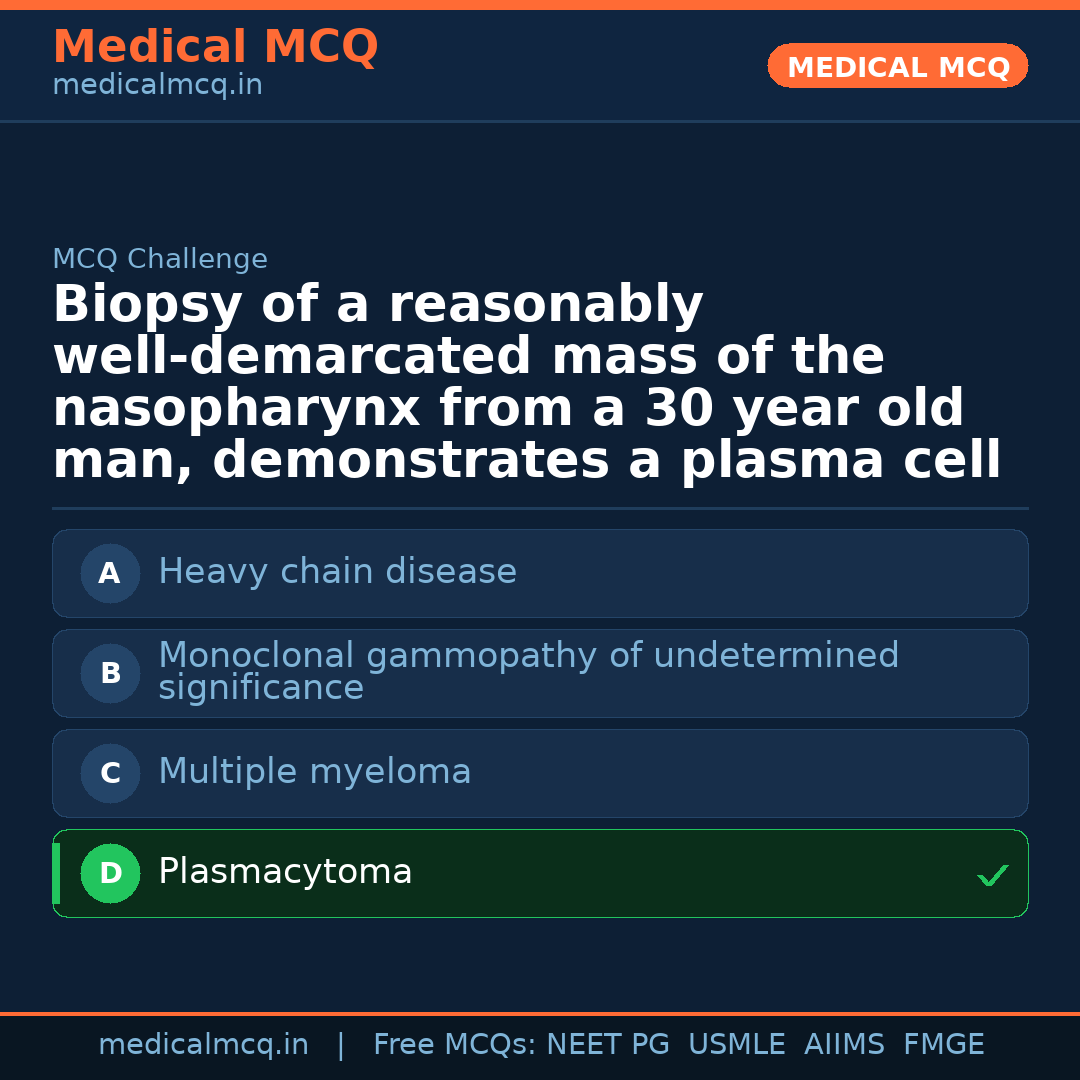Click the green letter D circle badge
Screen dimensions: 1080x1080
(110, 873)
